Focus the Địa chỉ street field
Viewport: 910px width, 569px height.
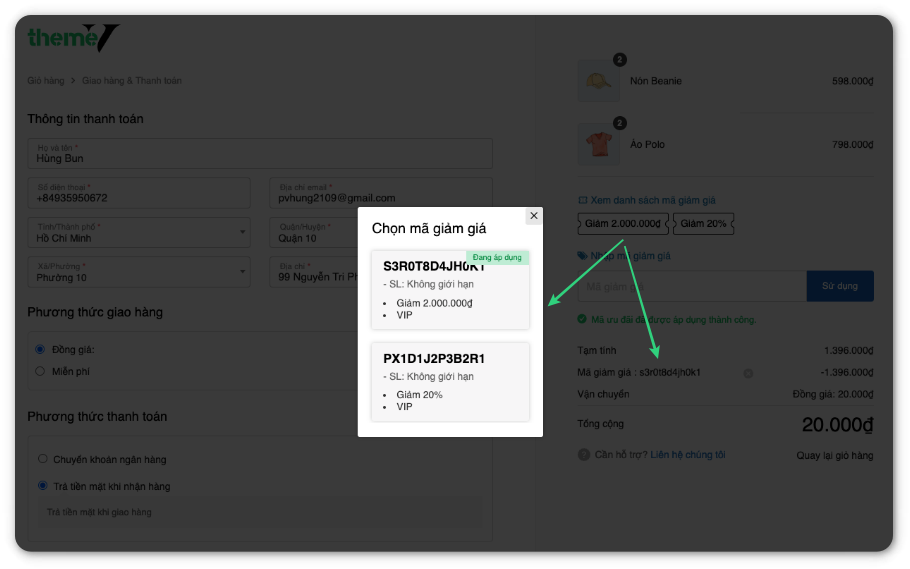pos(313,272)
